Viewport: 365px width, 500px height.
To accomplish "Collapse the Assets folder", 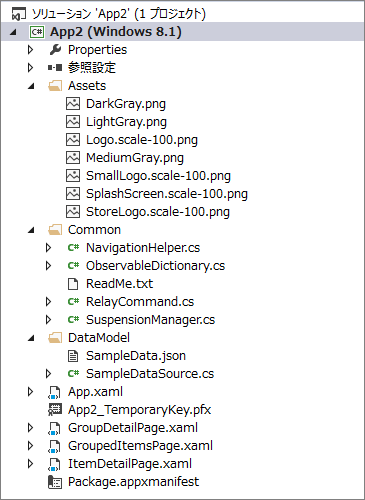I will point(31,86).
